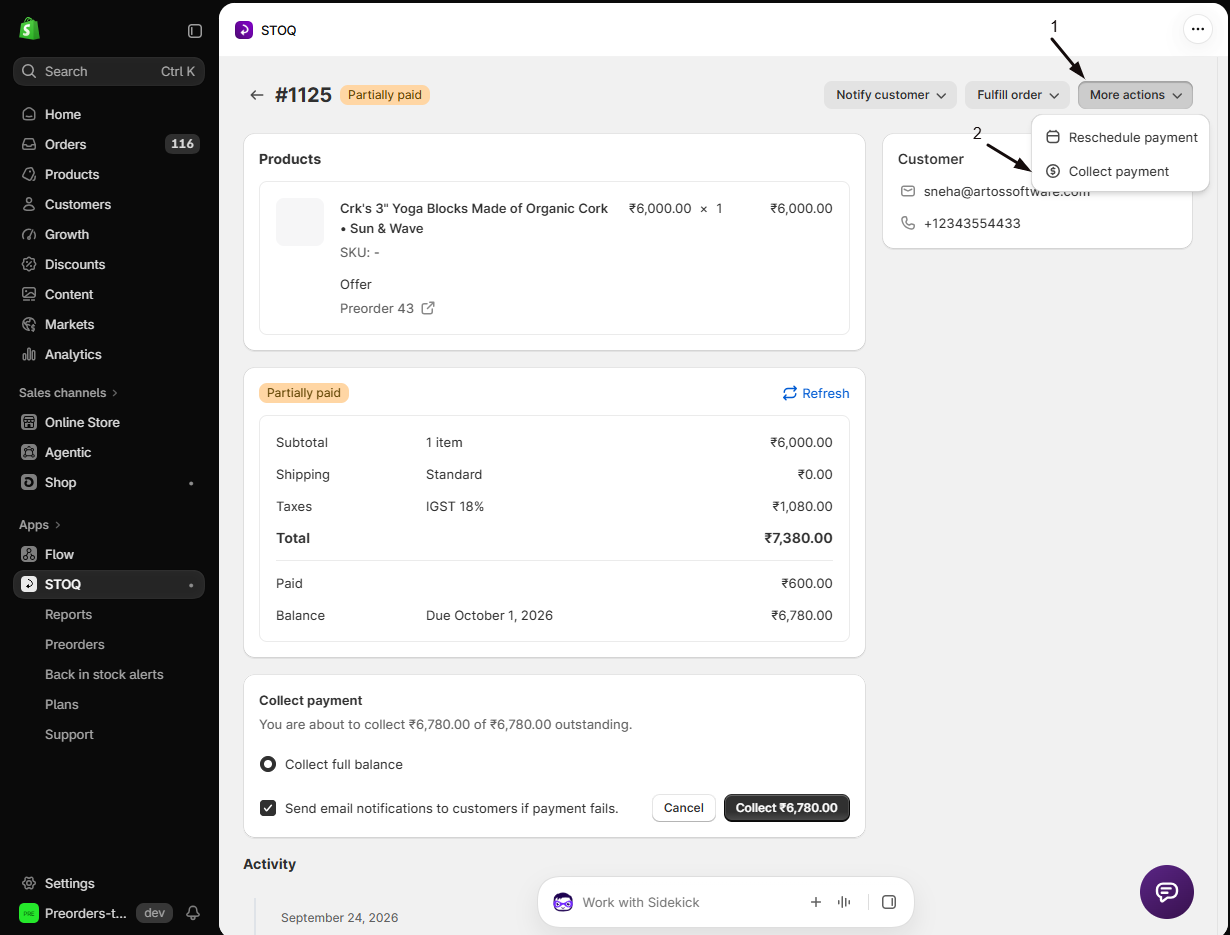Collapse the sidebar with the panel icon
Viewport: 1230px width, 935px height.
click(x=195, y=31)
